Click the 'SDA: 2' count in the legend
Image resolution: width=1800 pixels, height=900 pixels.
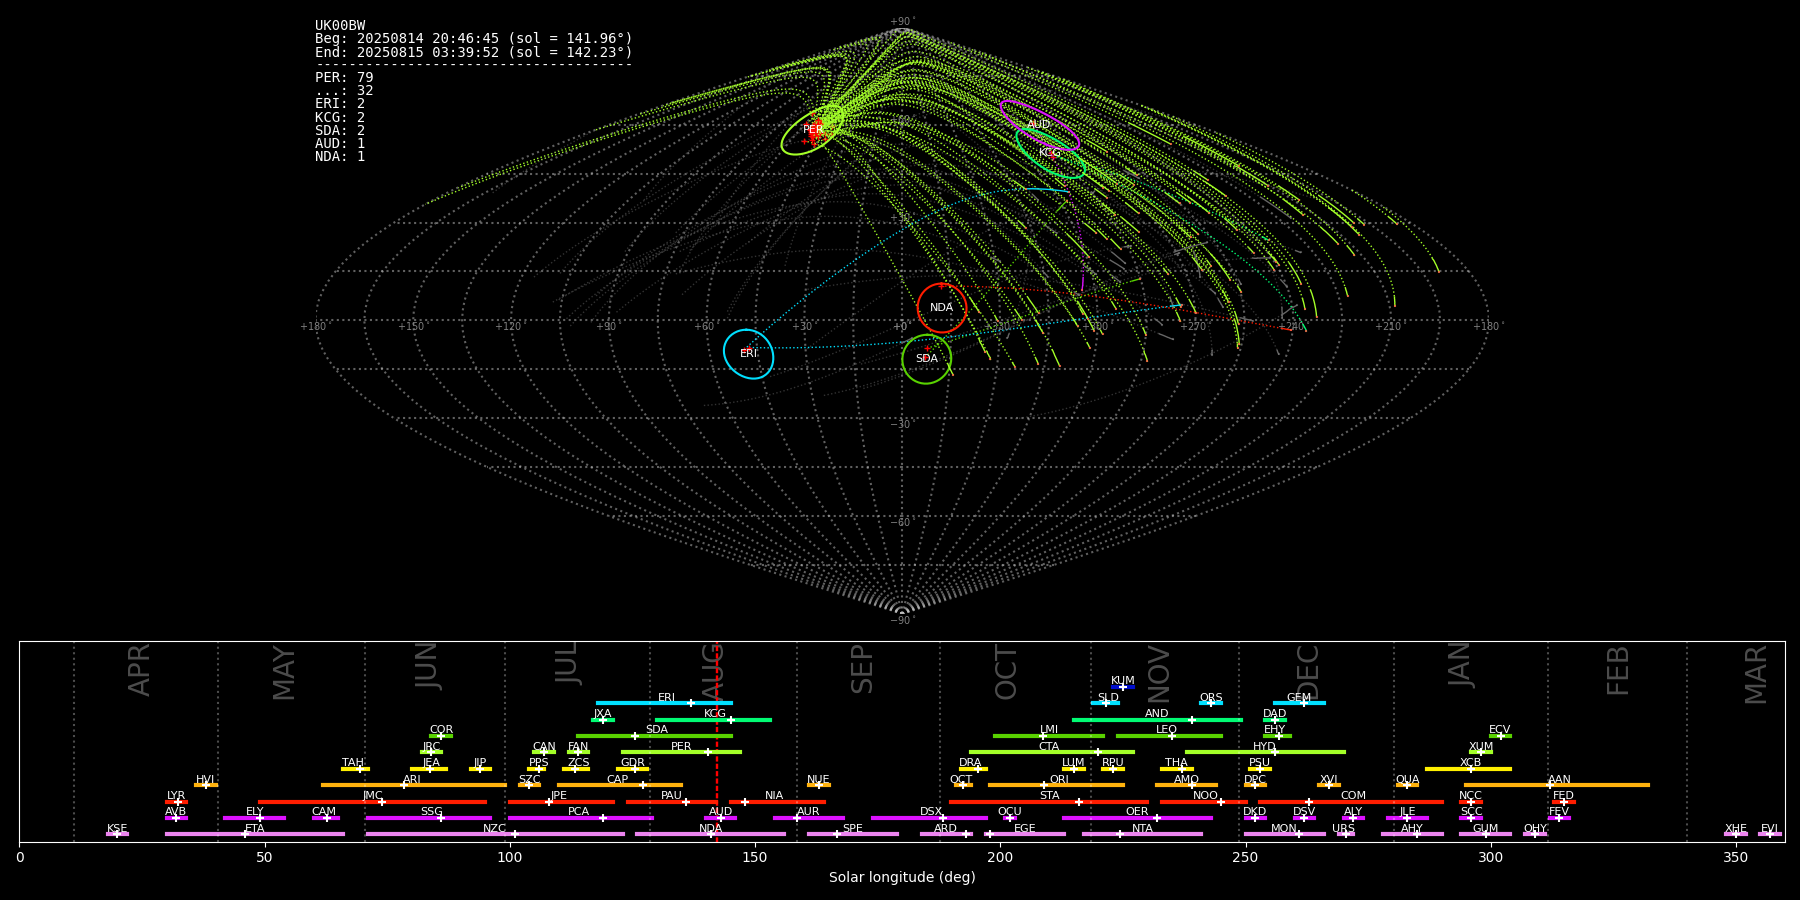coord(340,131)
